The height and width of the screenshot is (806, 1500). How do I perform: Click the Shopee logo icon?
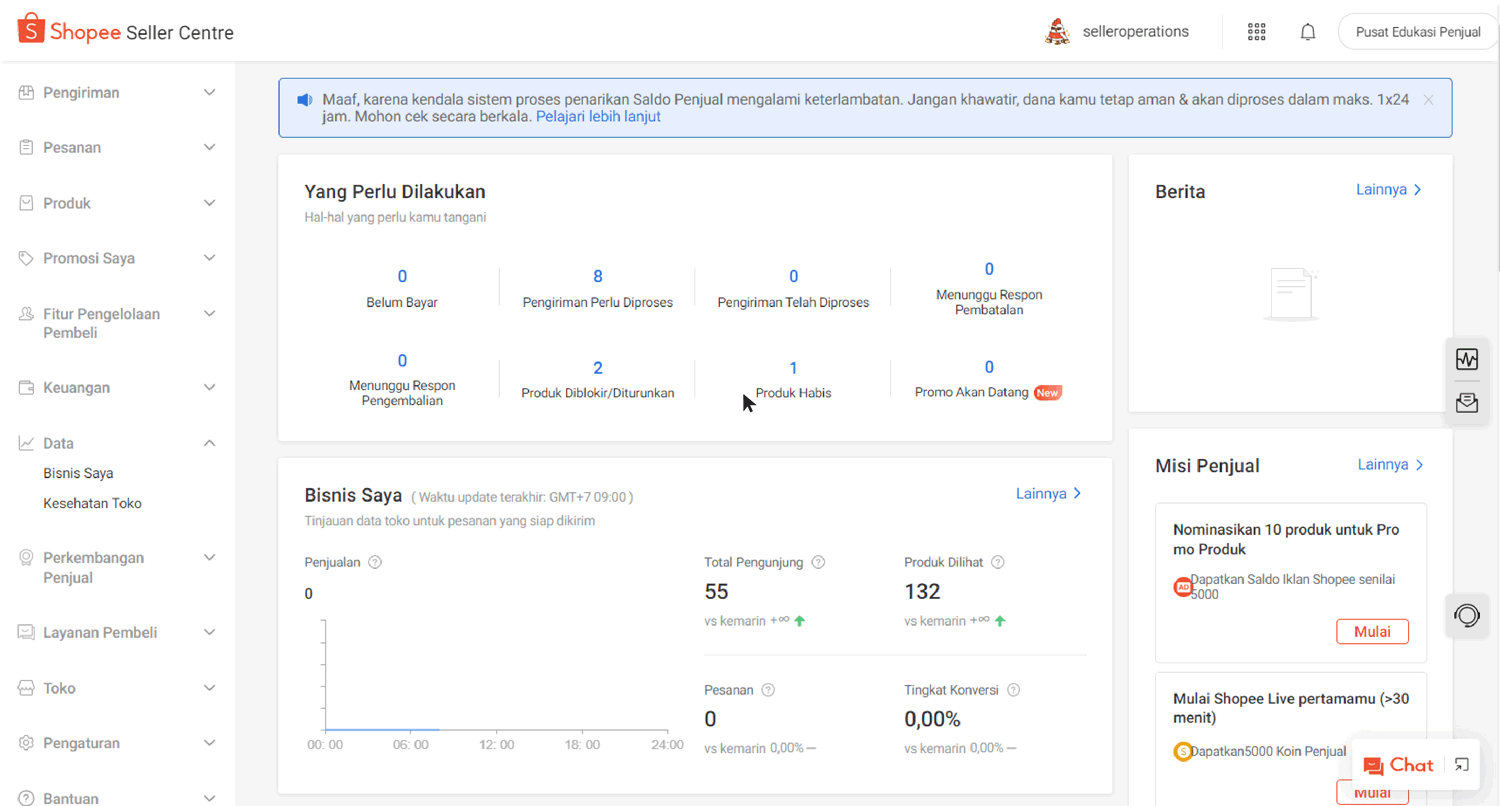29,29
